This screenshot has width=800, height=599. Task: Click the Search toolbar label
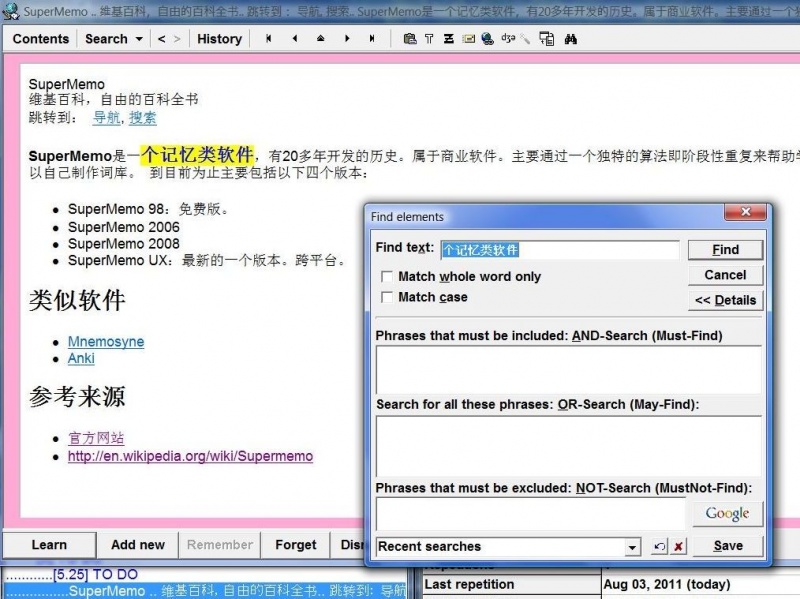pyautogui.click(x=106, y=39)
